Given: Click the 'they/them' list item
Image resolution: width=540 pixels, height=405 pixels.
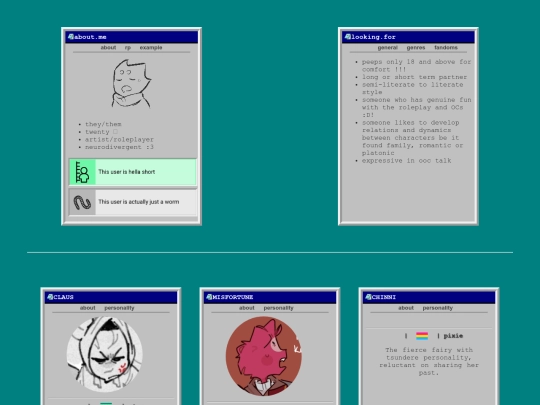Looking at the screenshot, I should tap(103, 124).
